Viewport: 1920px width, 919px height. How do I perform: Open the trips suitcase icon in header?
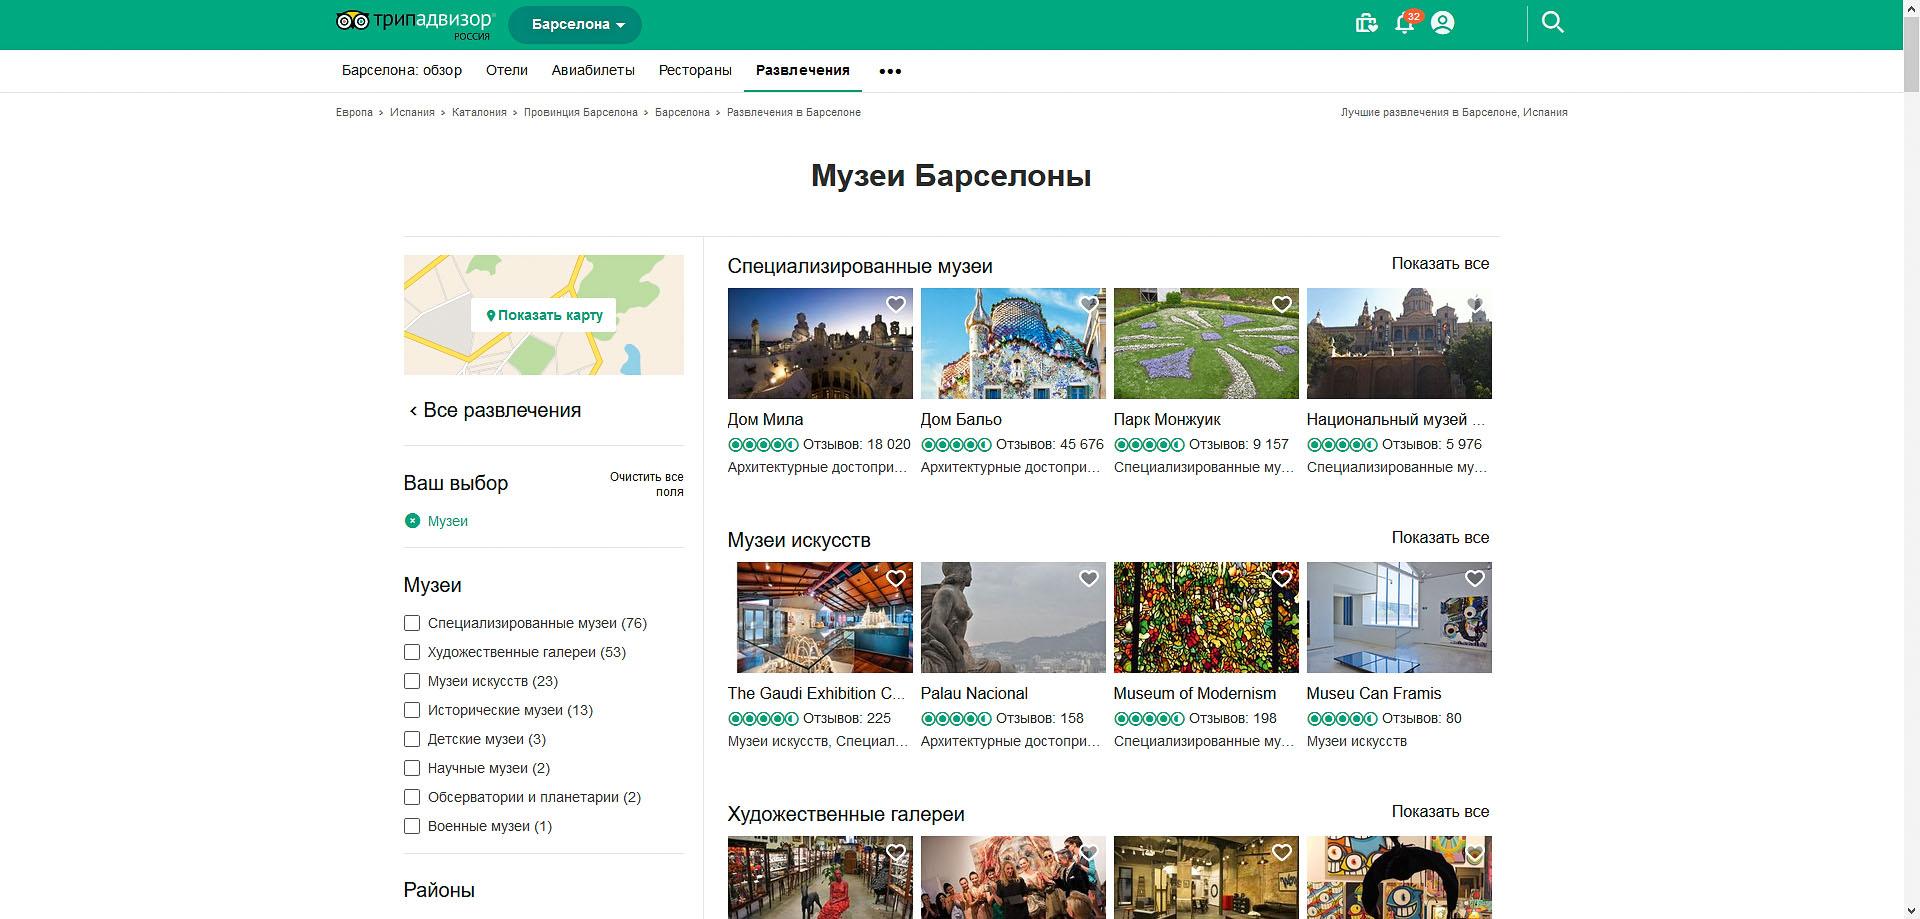click(x=1366, y=23)
